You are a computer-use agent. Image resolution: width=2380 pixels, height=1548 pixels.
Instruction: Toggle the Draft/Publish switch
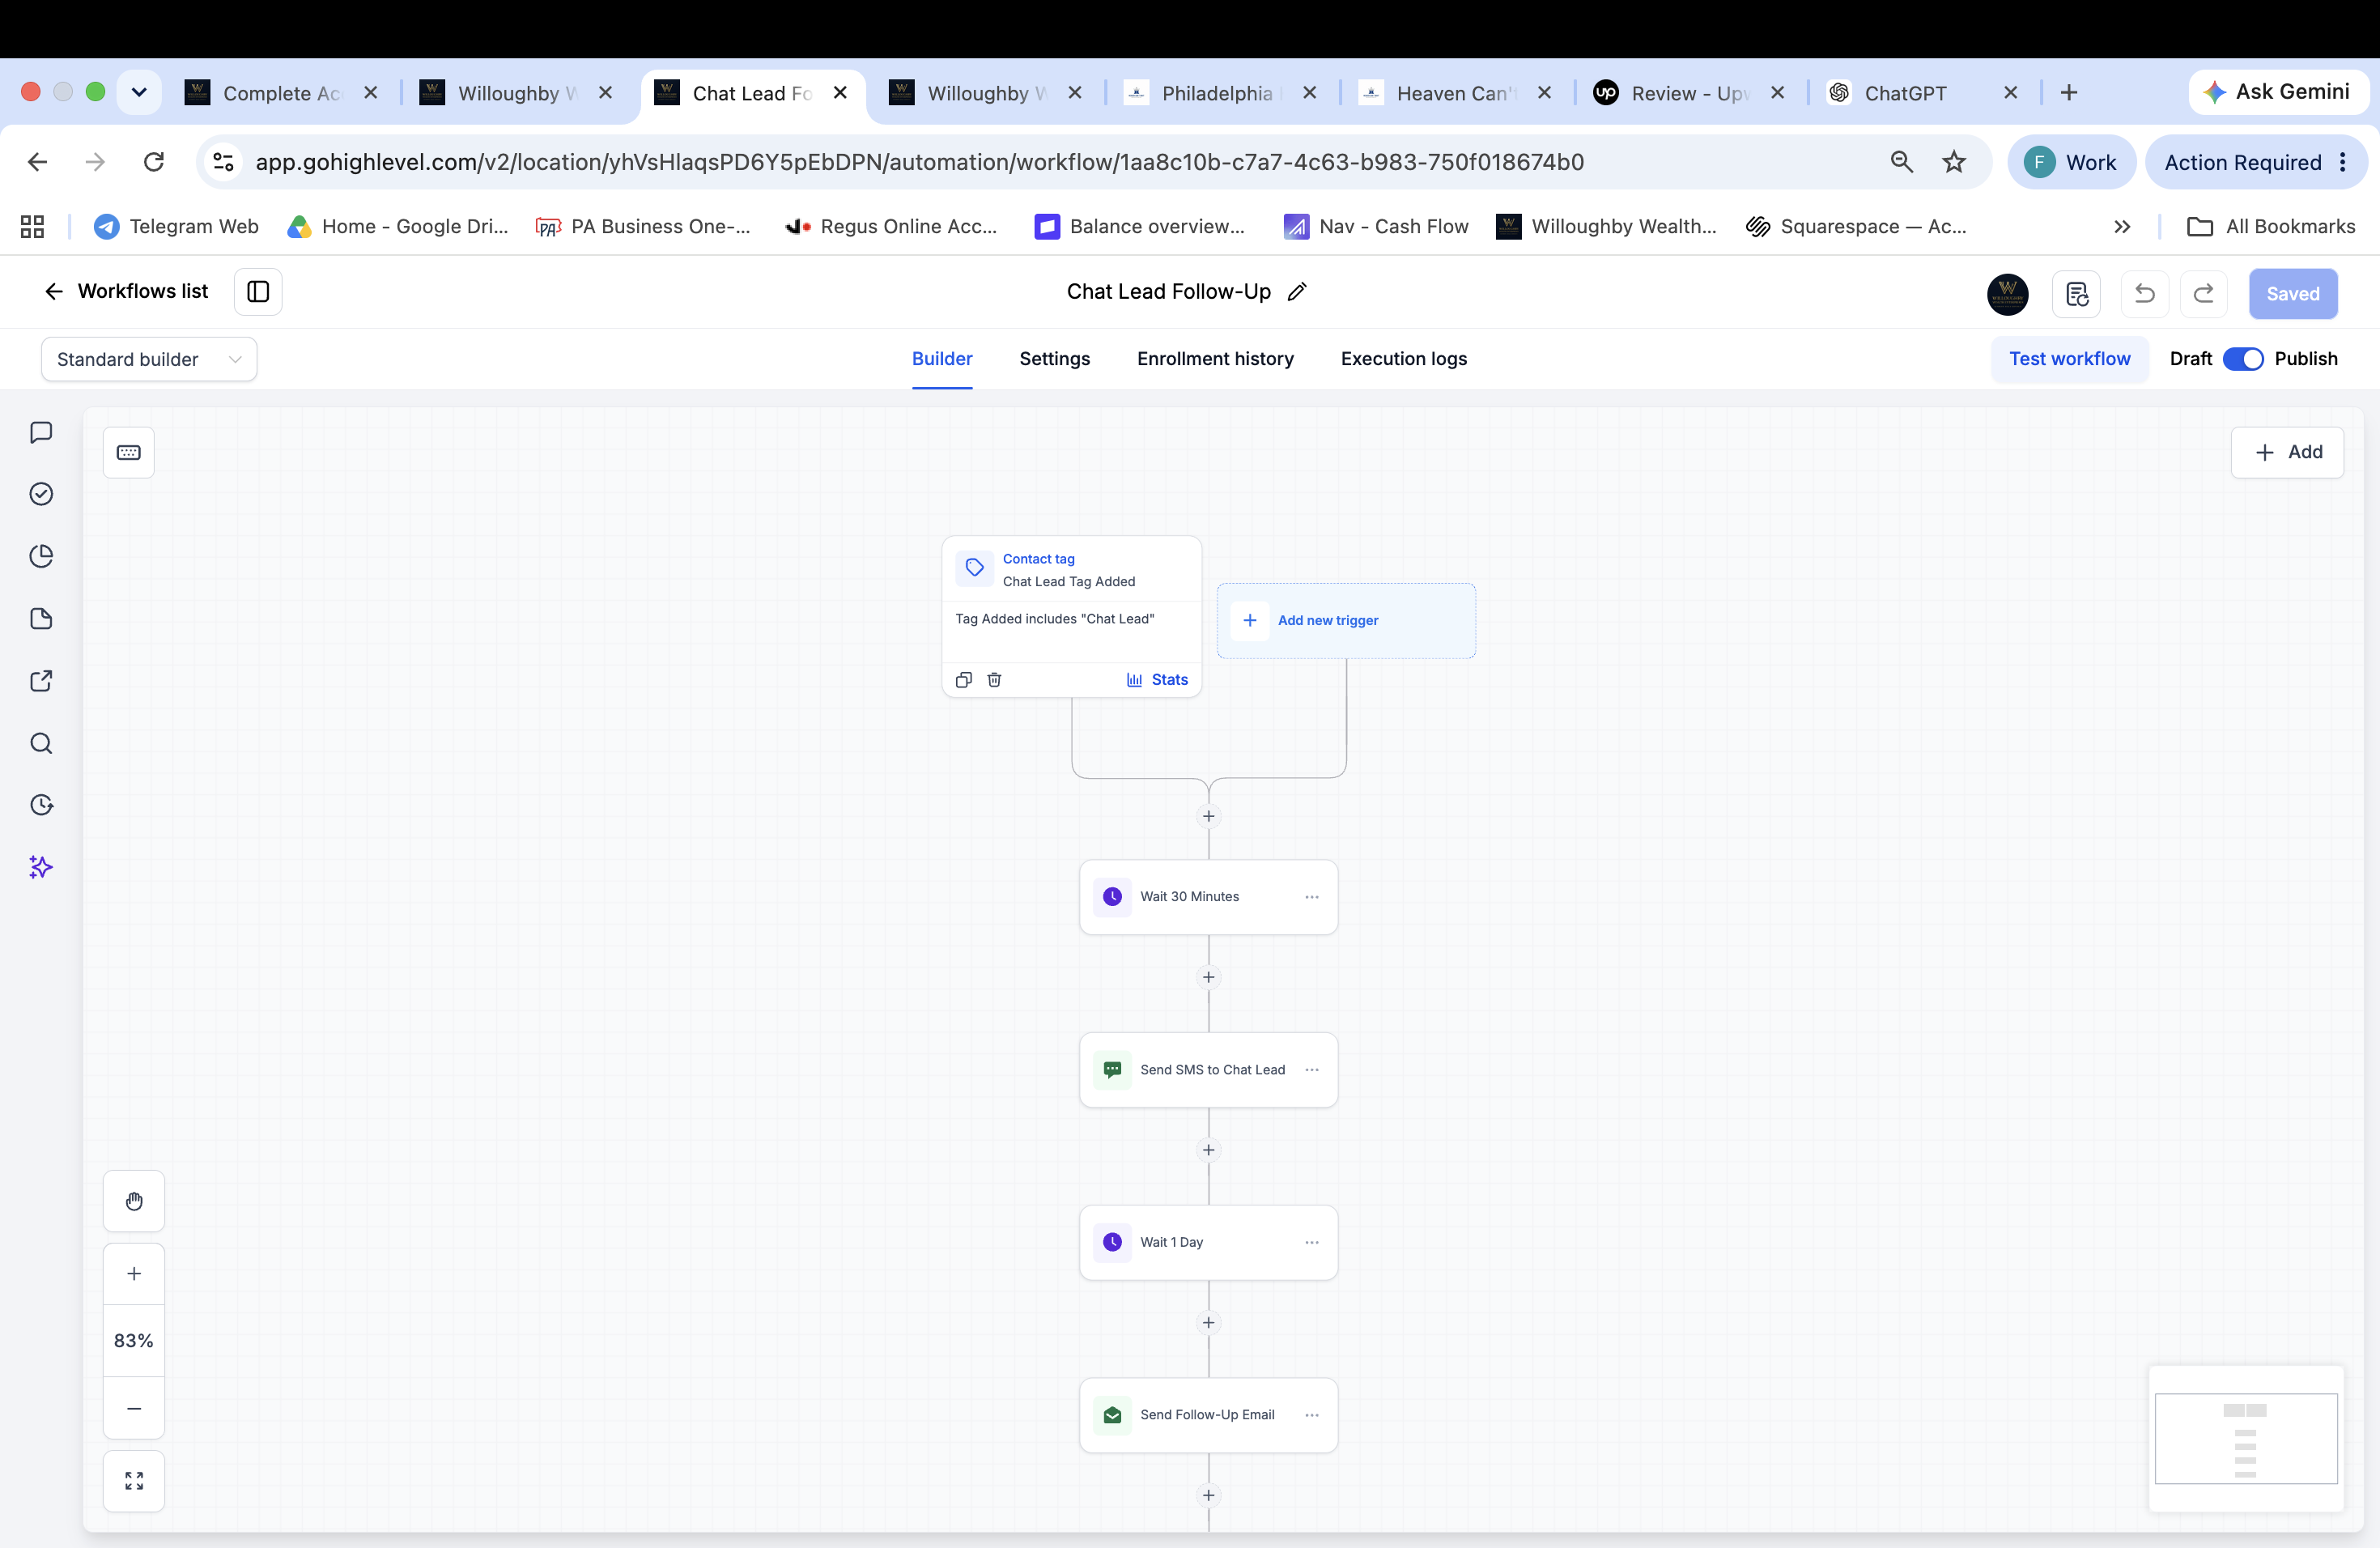click(2243, 359)
